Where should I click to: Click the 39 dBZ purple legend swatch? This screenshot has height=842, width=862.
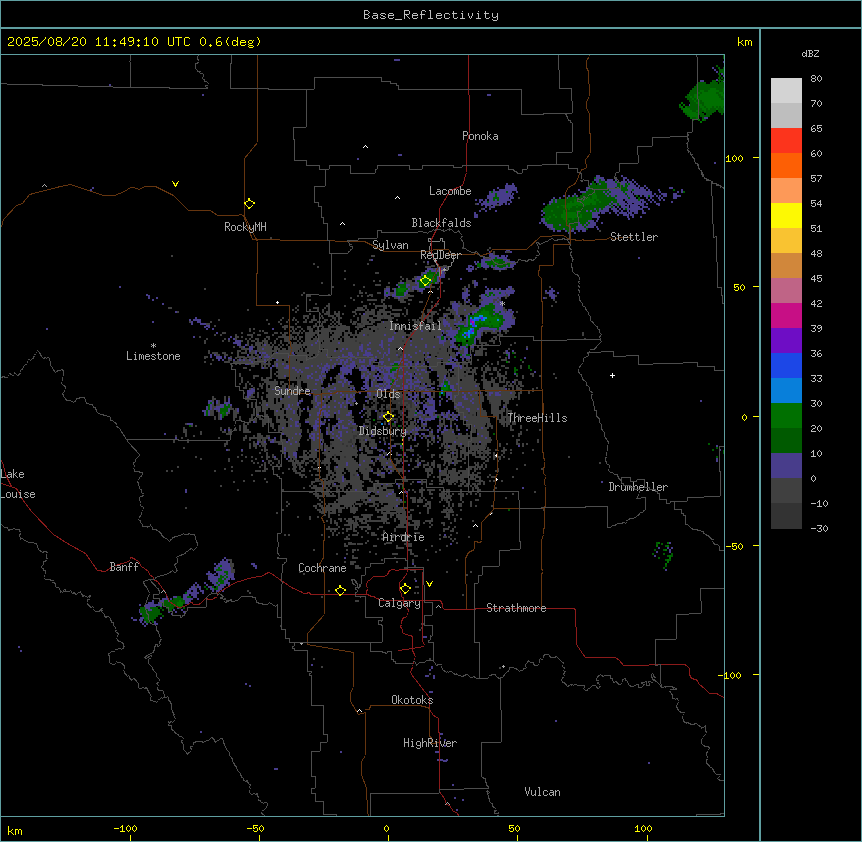(x=786, y=340)
